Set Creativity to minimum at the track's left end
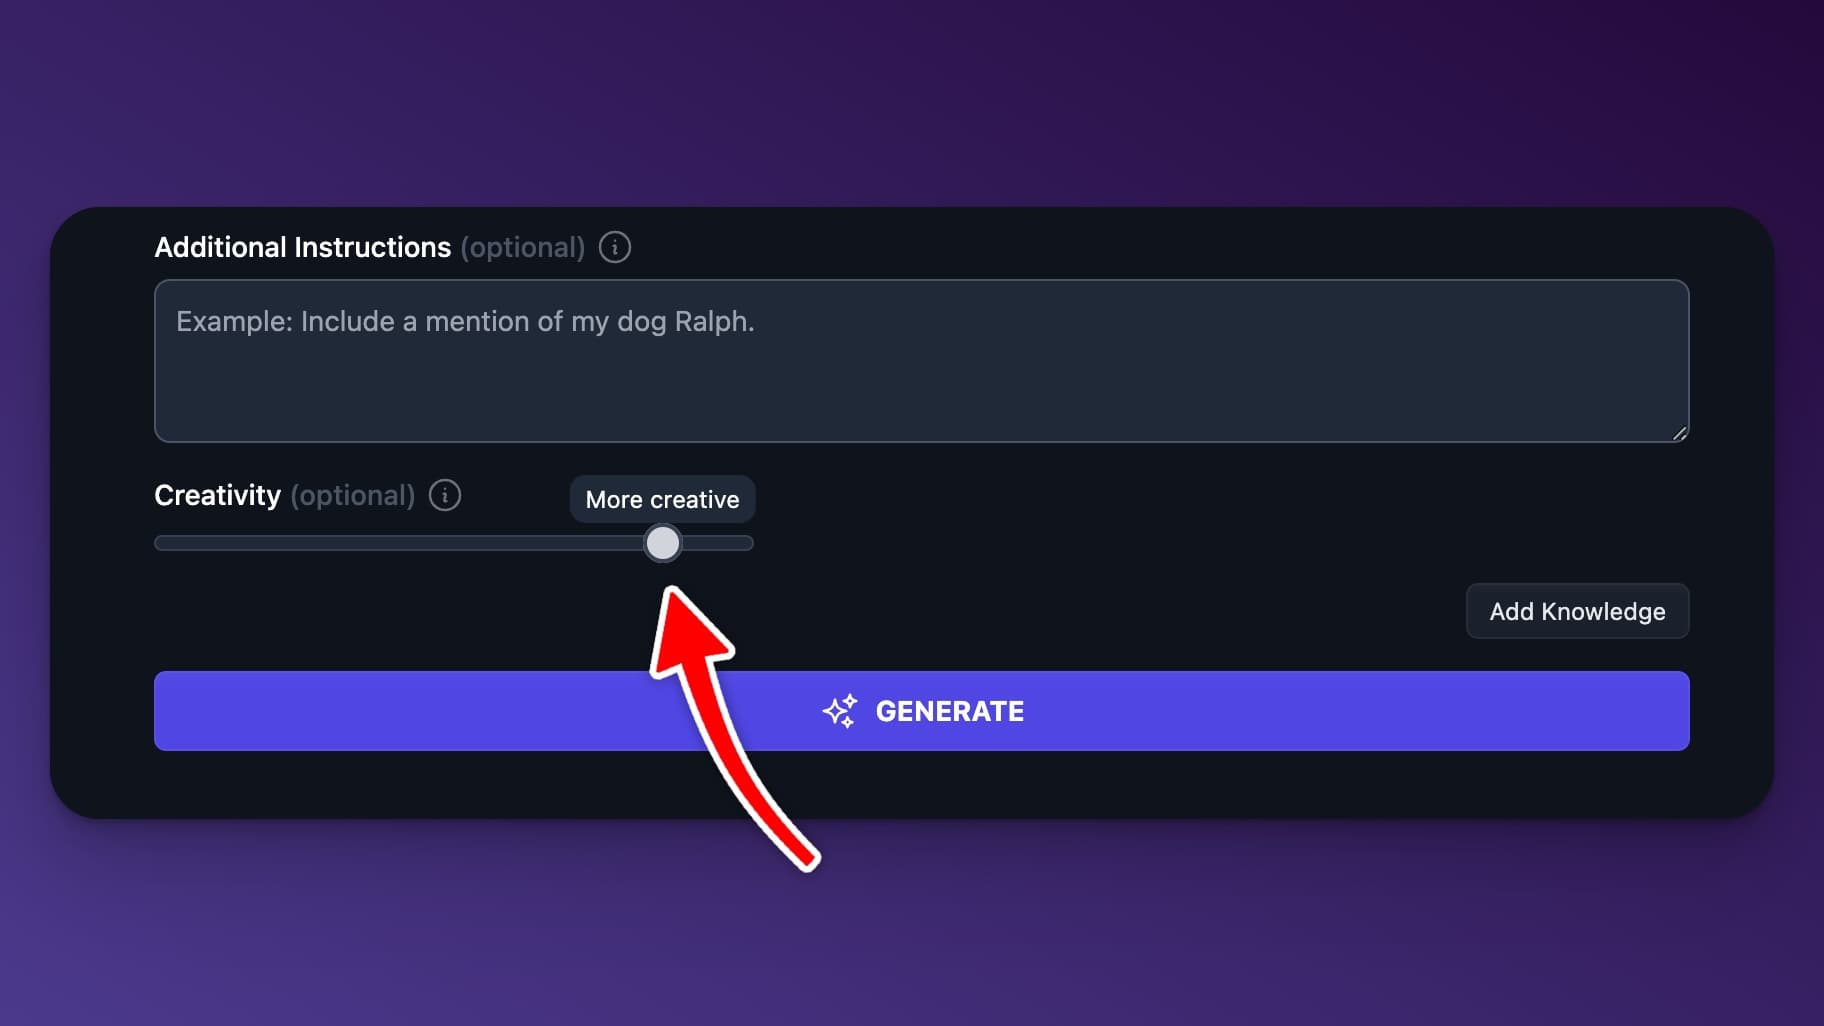This screenshot has height=1026, width=1824. (x=160, y=543)
